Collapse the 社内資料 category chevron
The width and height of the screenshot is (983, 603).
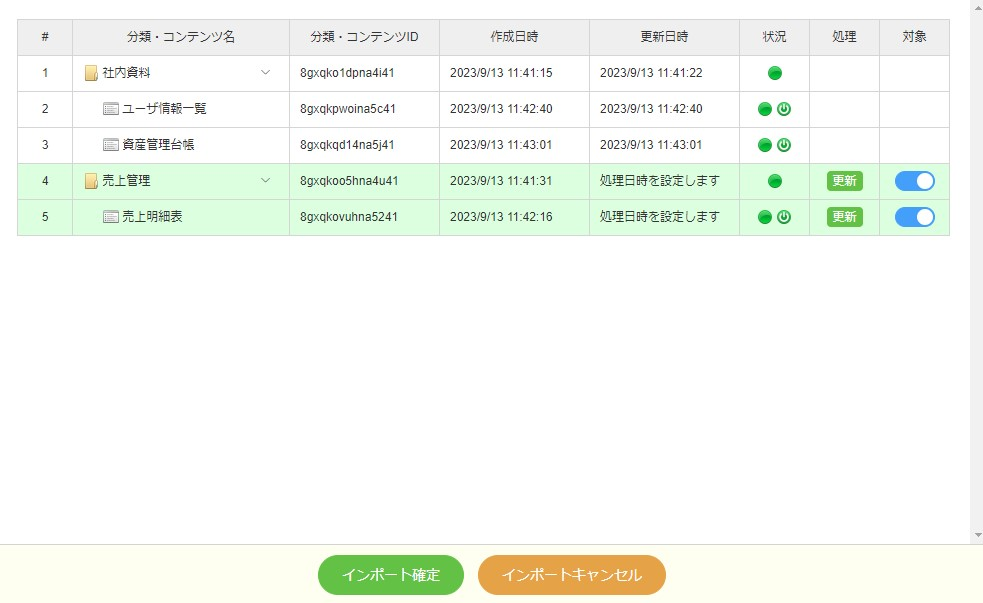(x=265, y=73)
